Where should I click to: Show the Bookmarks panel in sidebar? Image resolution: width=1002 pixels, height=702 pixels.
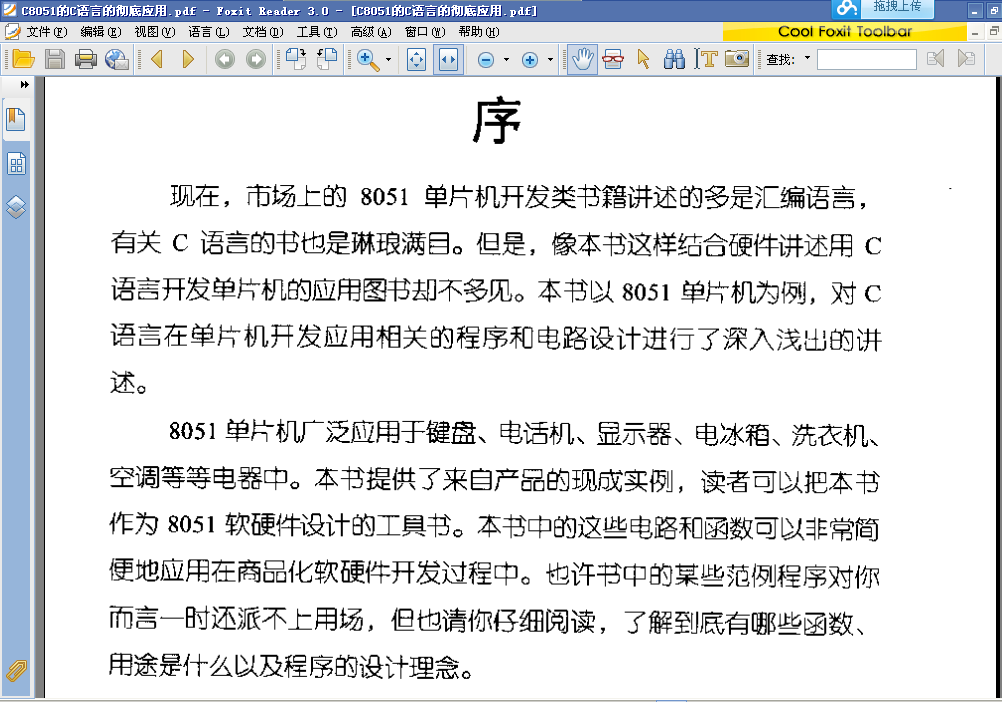pos(16,120)
